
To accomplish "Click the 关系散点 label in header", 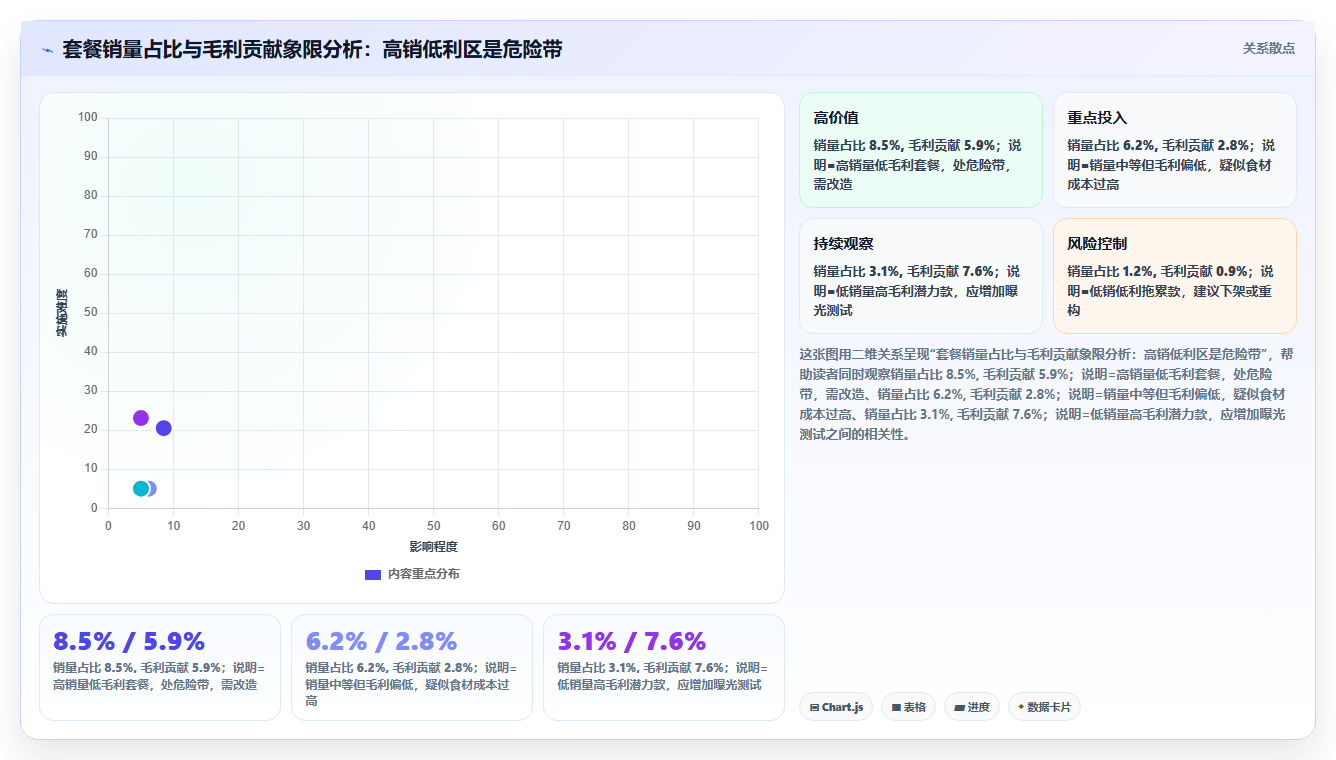I will [1268, 48].
